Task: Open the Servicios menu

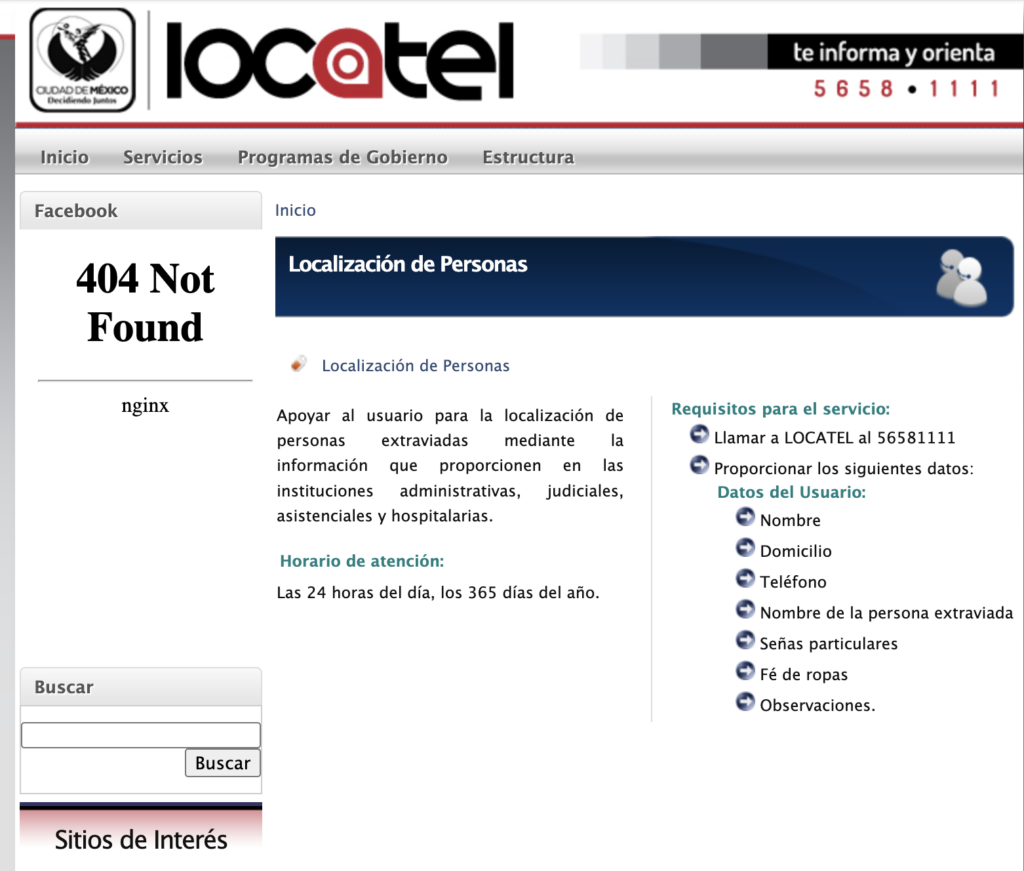Action: point(162,157)
